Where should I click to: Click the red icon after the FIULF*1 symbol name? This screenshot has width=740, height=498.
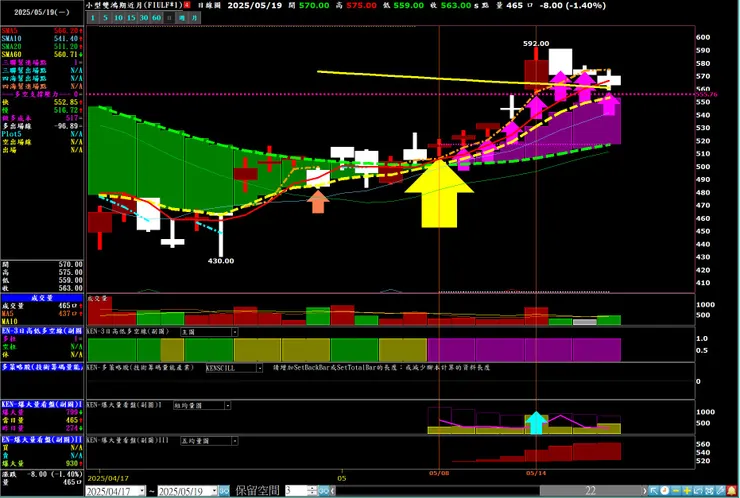point(187,5)
